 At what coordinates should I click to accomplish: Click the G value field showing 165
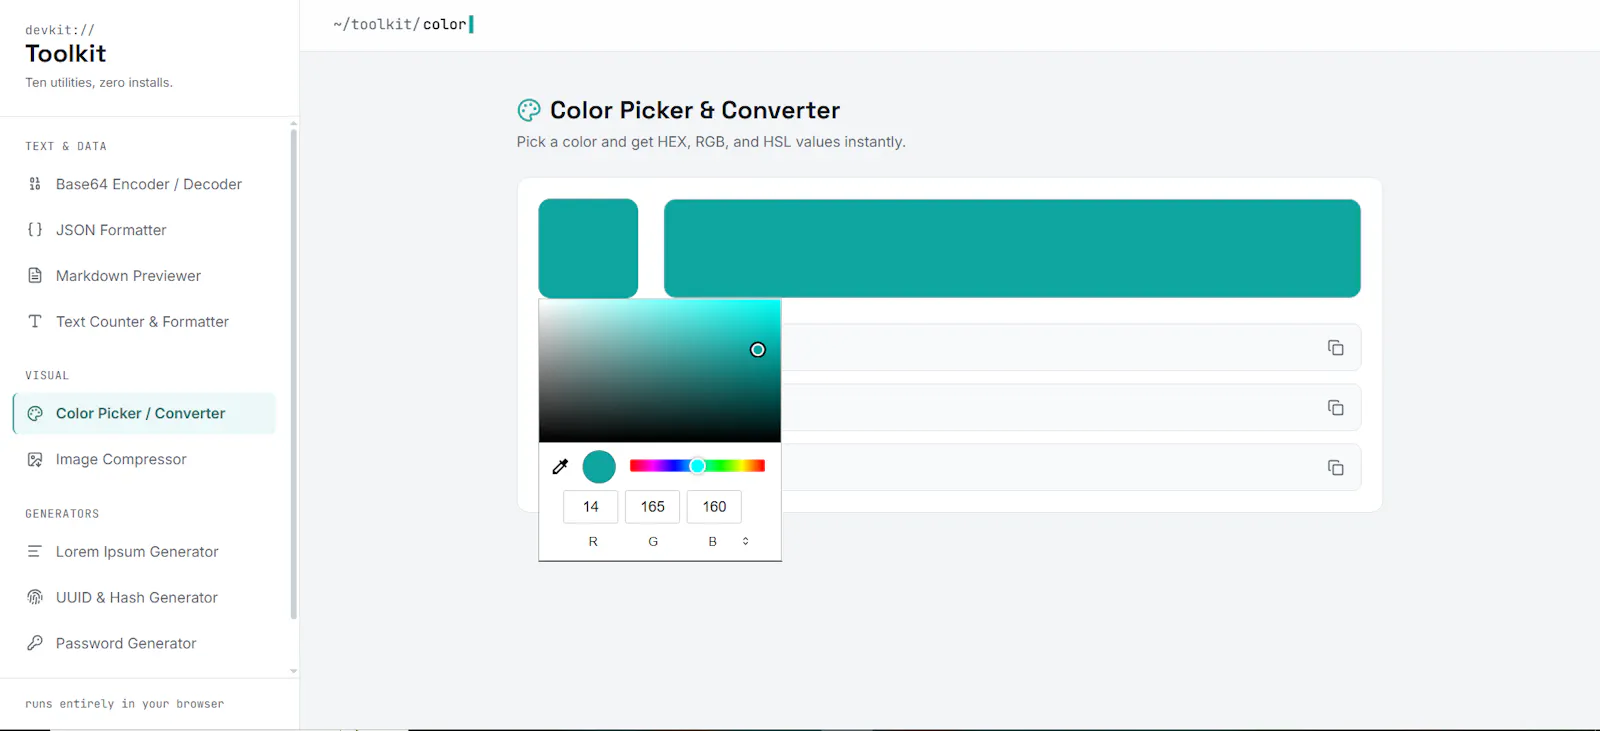[653, 507]
